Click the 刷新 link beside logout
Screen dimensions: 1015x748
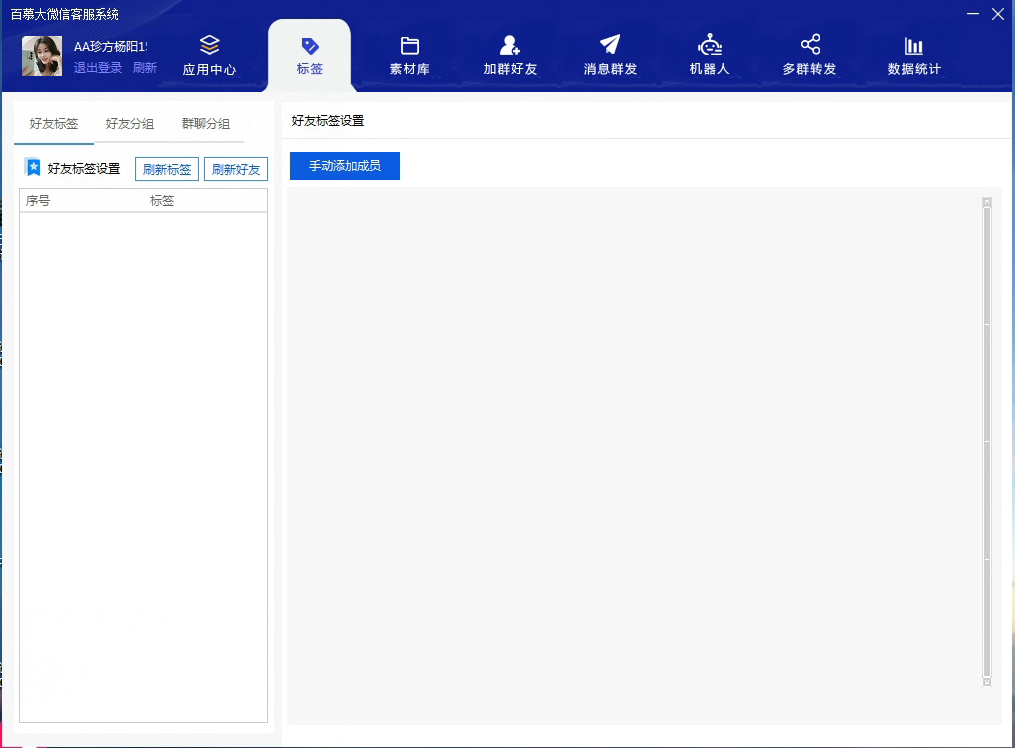(x=145, y=68)
